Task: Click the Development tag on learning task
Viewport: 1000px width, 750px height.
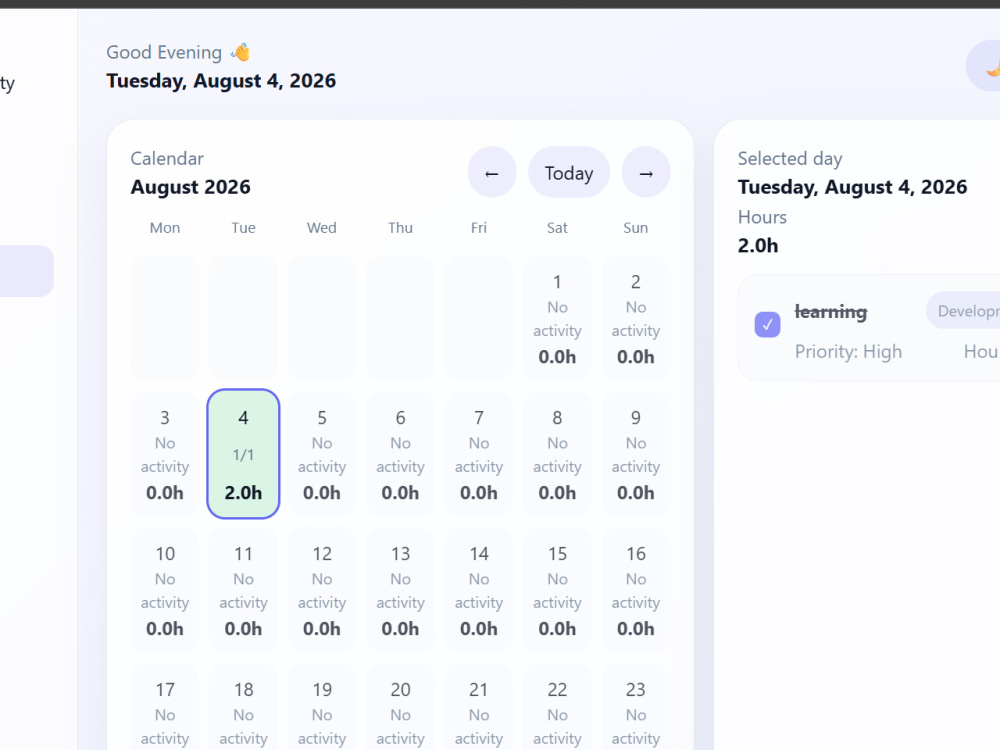Action: point(964,311)
